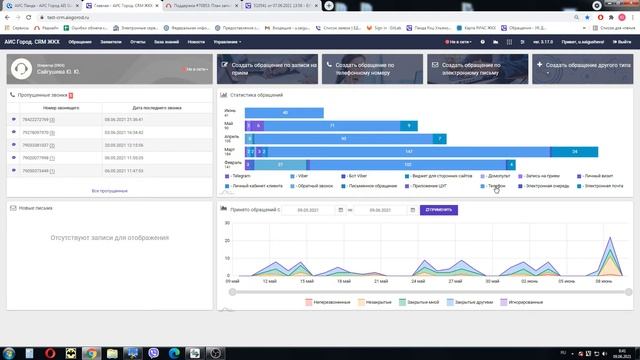Open calendar icon of the start date field
The height and width of the screenshot is (360, 640).
(x=340, y=210)
